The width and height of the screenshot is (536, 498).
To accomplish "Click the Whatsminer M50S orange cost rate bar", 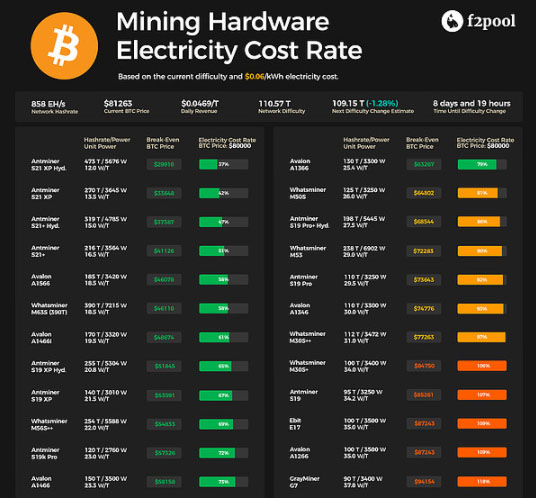I will coord(482,193).
